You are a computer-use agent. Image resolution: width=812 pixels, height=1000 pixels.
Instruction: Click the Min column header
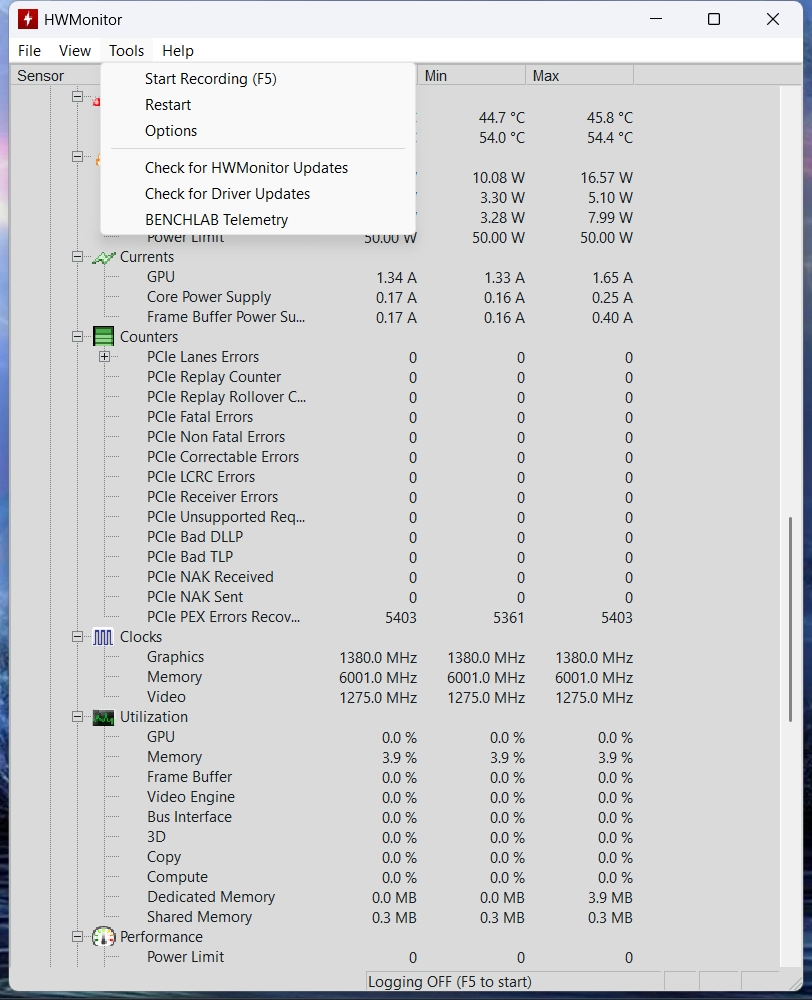click(x=471, y=76)
